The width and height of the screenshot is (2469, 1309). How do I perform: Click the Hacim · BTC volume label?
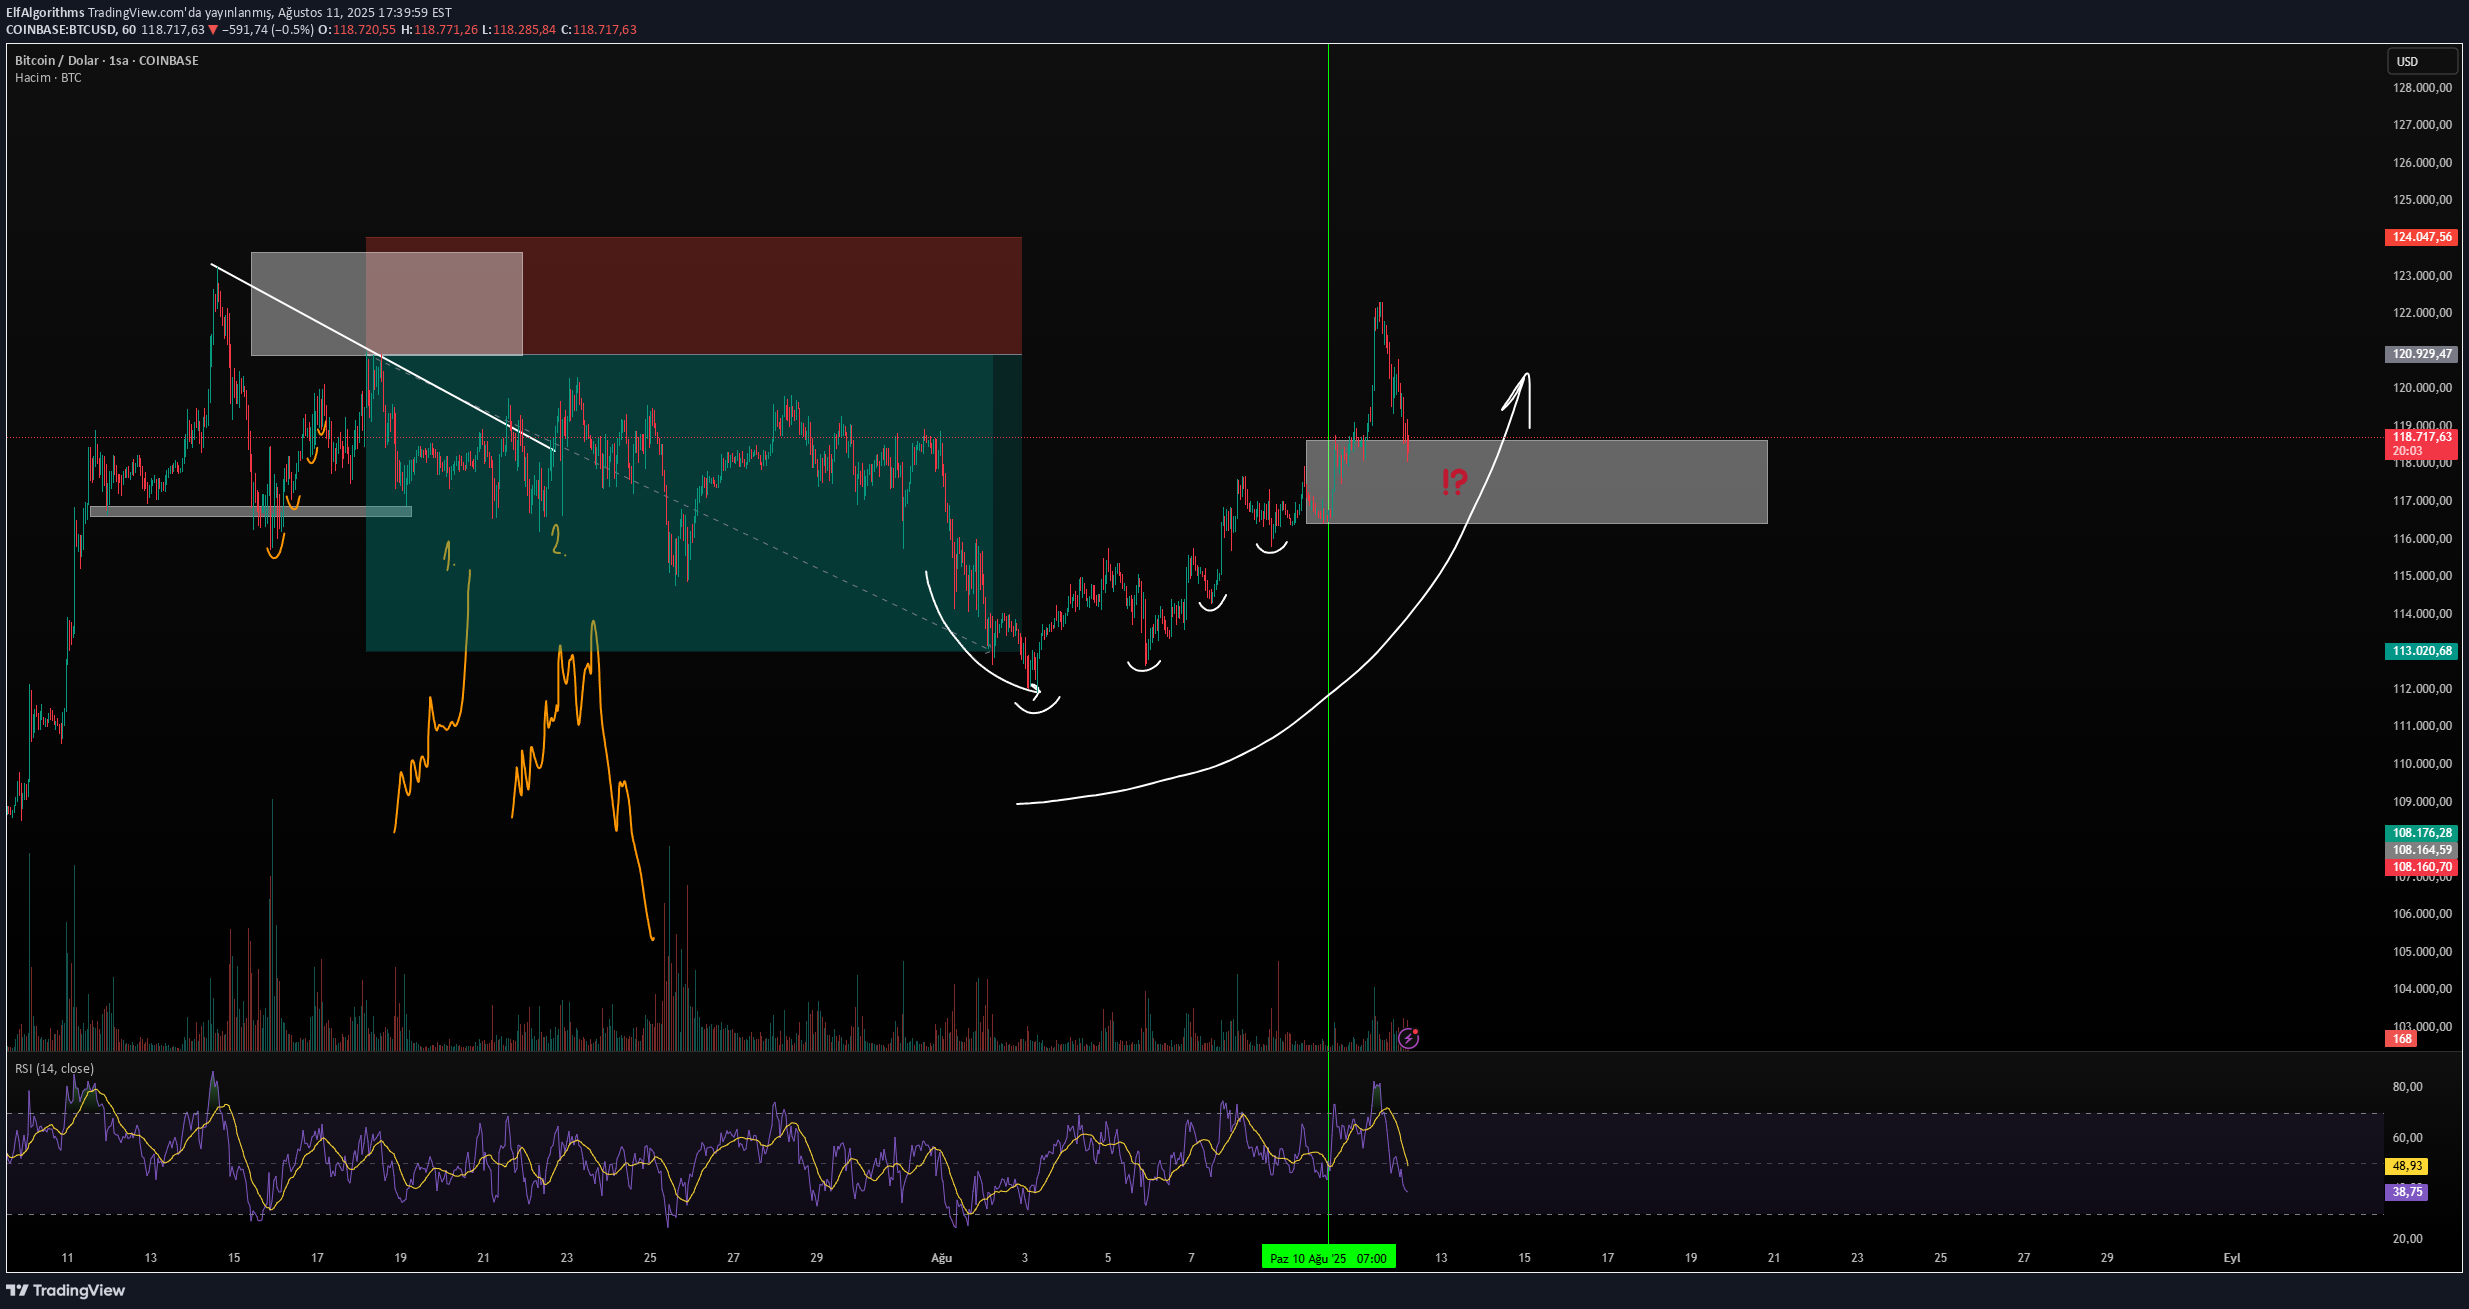tap(48, 78)
